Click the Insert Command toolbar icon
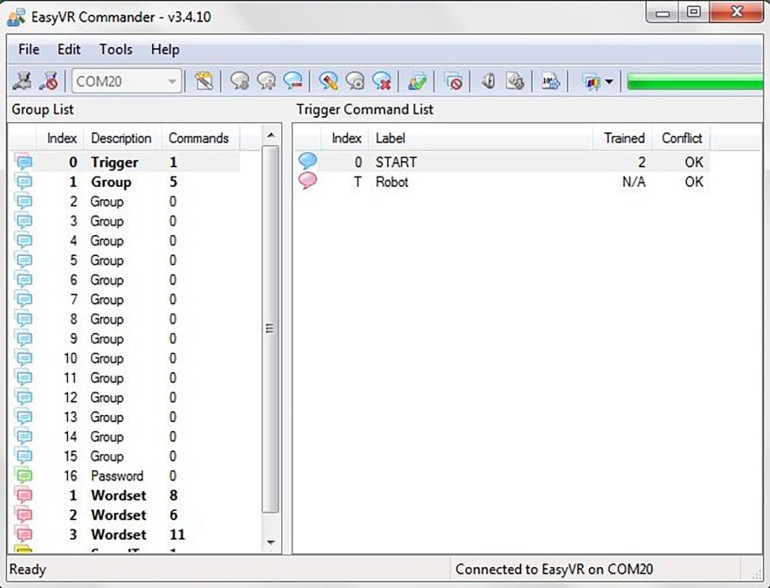 [x=267, y=81]
